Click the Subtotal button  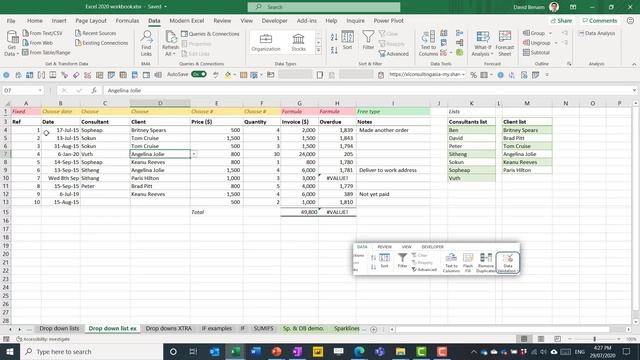pyautogui.click(x=537, y=53)
